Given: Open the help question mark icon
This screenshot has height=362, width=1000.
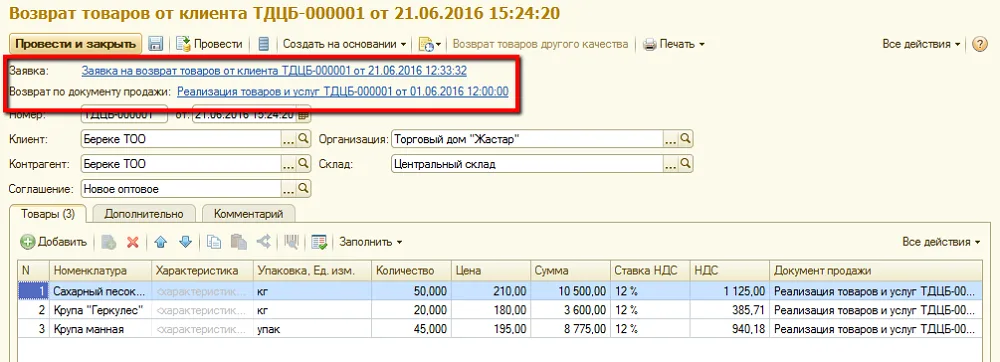Looking at the screenshot, I should coord(980,44).
